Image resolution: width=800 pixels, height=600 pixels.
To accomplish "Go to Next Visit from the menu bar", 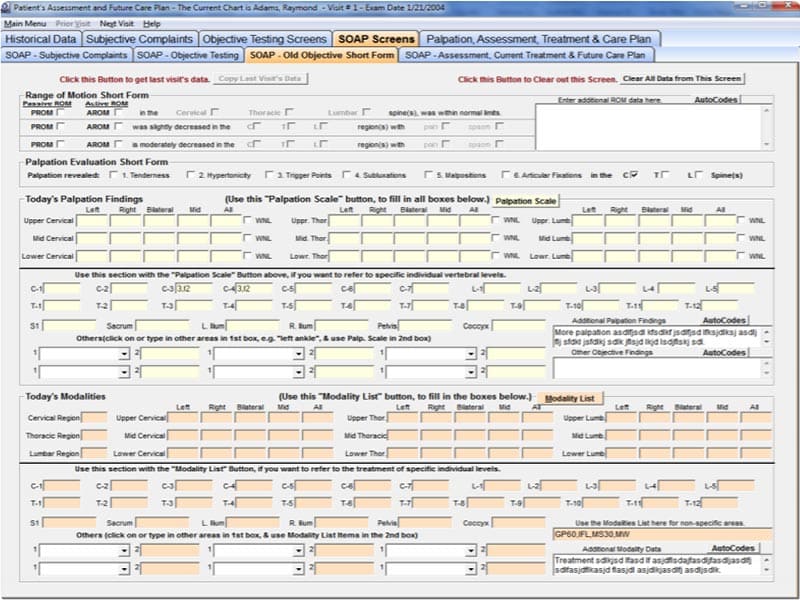I will pyautogui.click(x=117, y=23).
